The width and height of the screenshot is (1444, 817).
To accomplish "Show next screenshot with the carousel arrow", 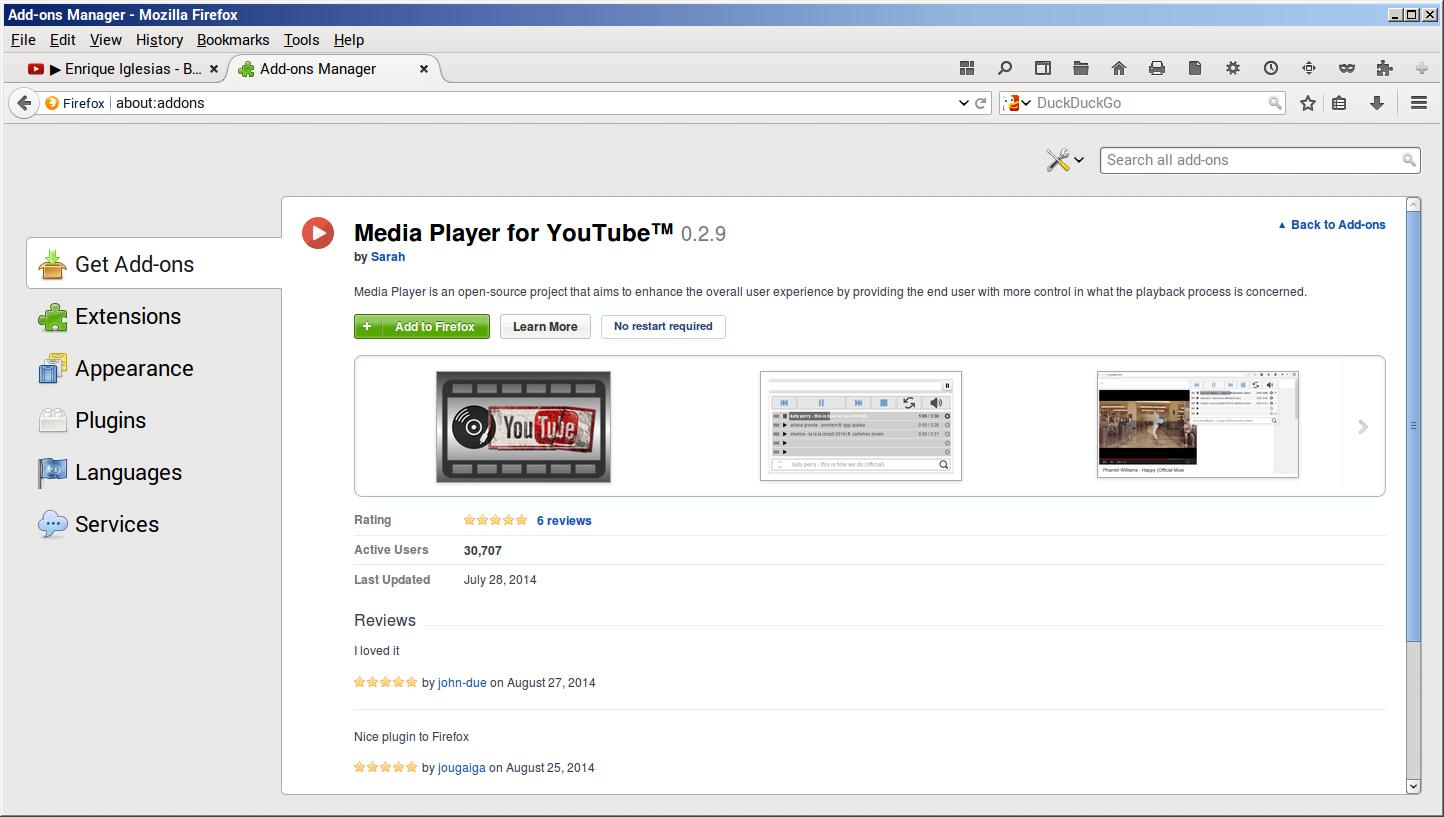I will (1363, 427).
